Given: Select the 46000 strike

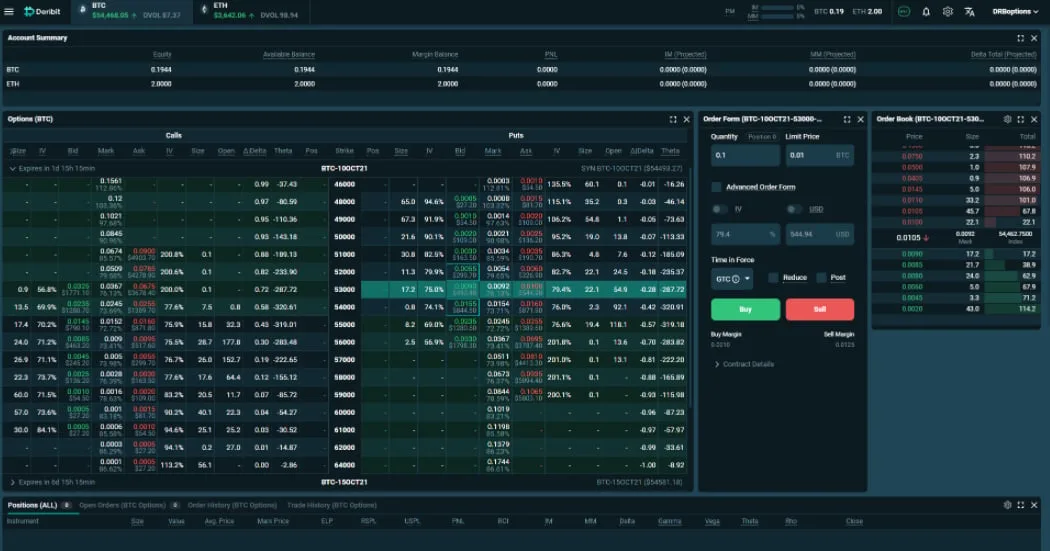Looking at the screenshot, I should point(344,184).
